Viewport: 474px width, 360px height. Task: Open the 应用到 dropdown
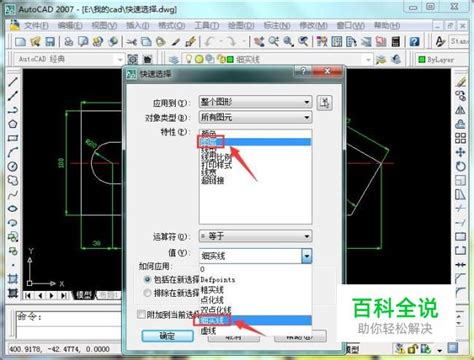point(255,102)
